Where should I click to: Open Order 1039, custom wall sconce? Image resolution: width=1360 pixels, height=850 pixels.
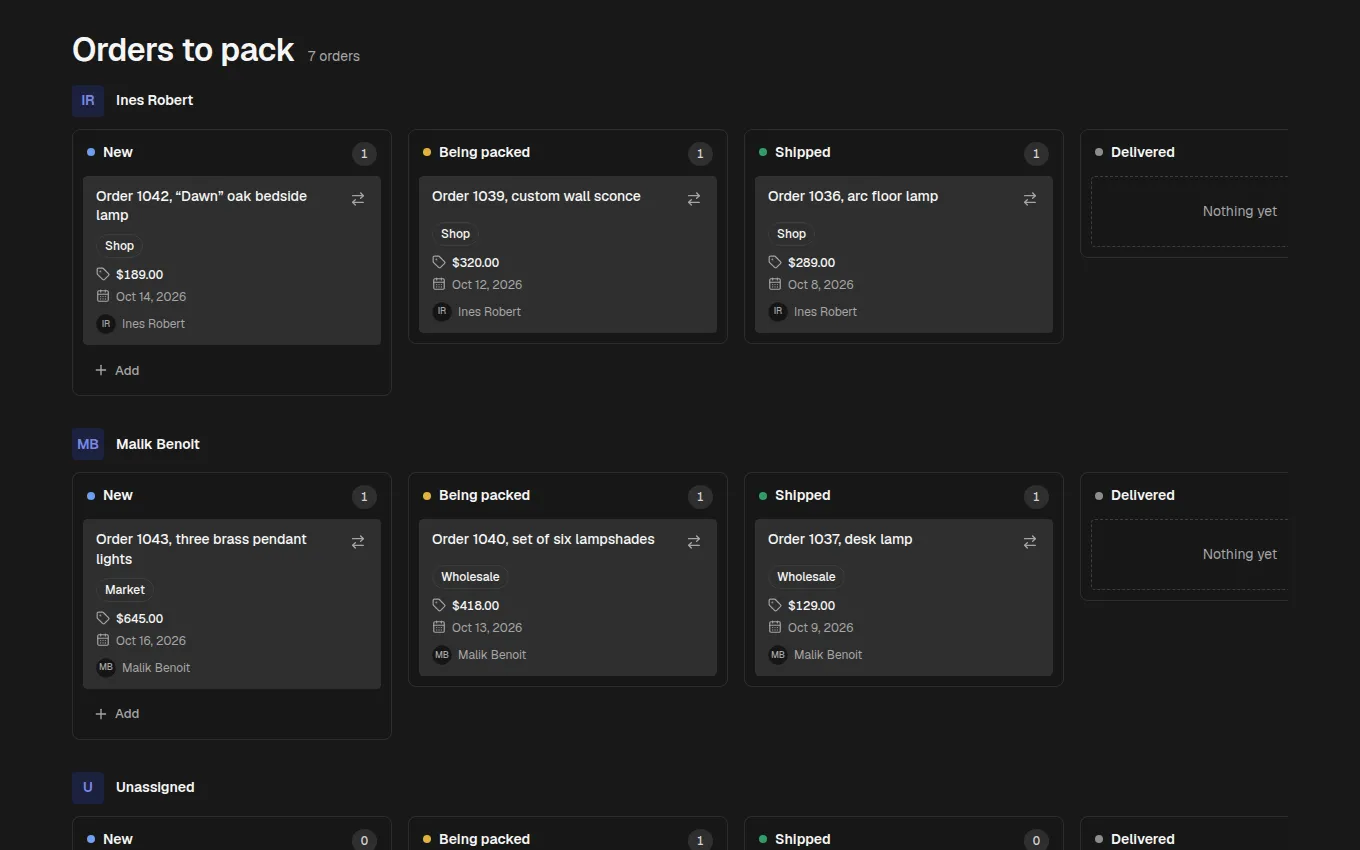[536, 196]
